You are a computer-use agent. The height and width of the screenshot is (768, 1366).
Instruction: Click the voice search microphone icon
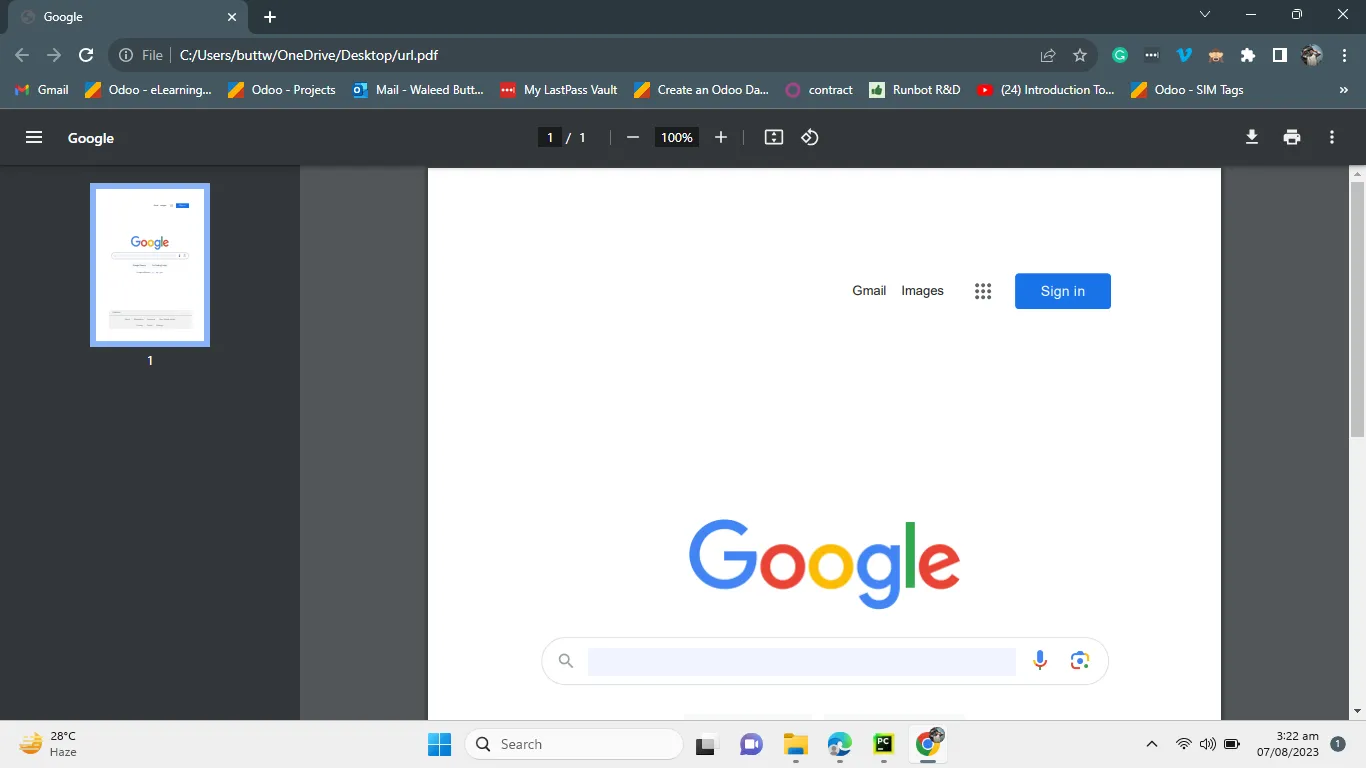pyautogui.click(x=1040, y=660)
